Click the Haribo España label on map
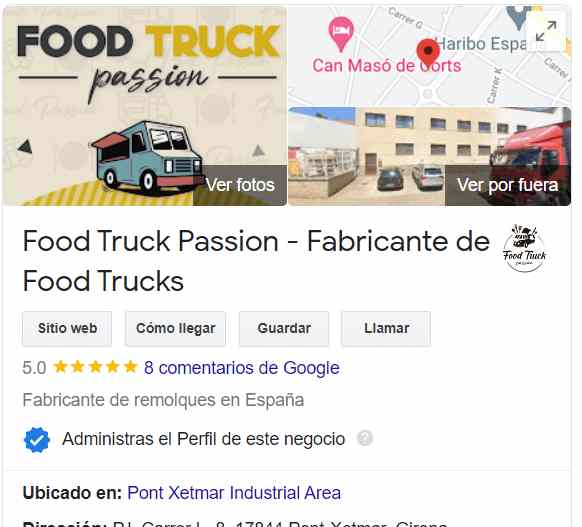The width and height of the screenshot is (582, 527). [482, 44]
